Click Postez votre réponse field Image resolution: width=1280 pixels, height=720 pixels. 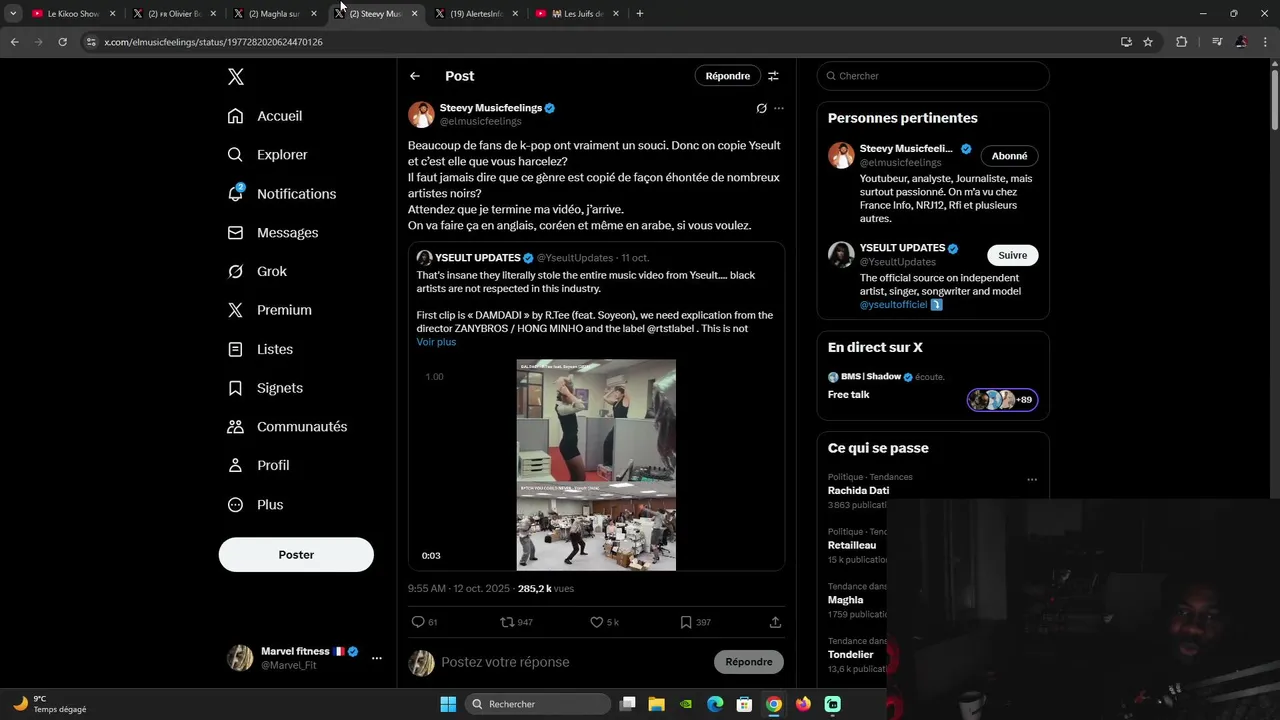point(573,662)
